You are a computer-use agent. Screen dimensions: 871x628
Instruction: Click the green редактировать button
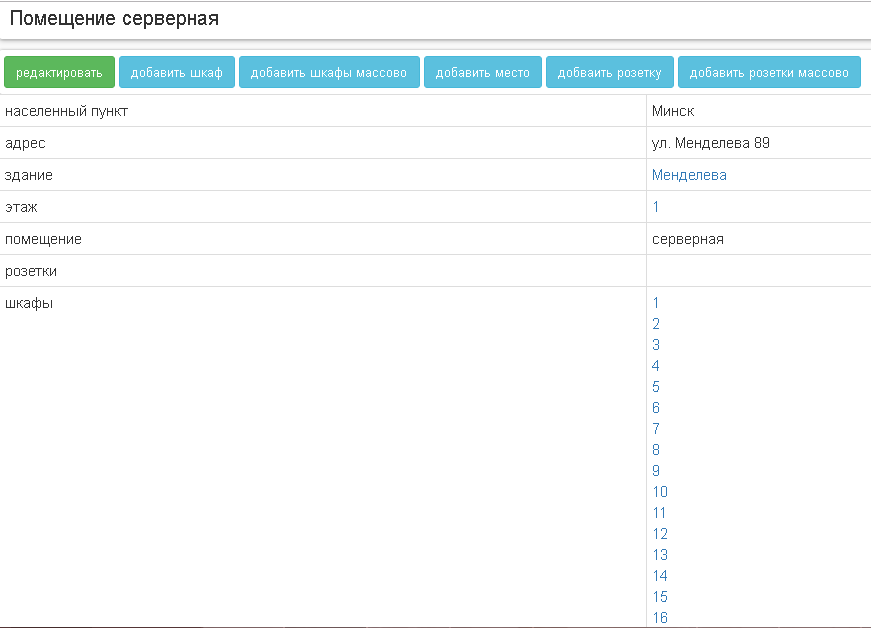[59, 72]
